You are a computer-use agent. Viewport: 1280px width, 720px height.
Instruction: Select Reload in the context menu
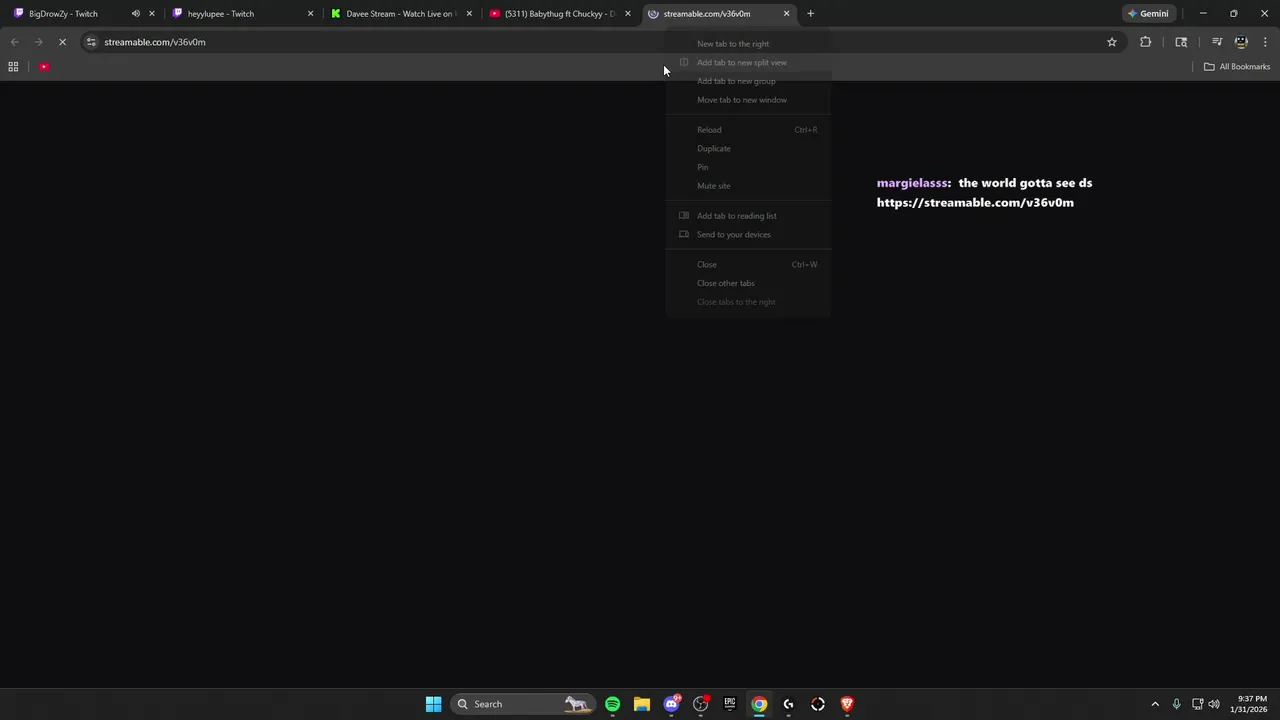(x=749, y=130)
